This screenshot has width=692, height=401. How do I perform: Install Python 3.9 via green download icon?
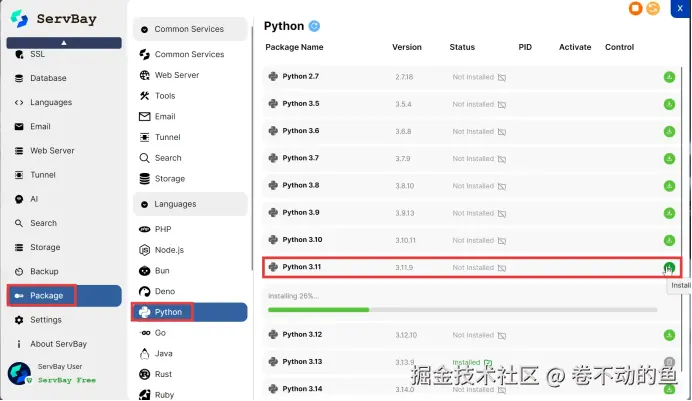point(669,213)
